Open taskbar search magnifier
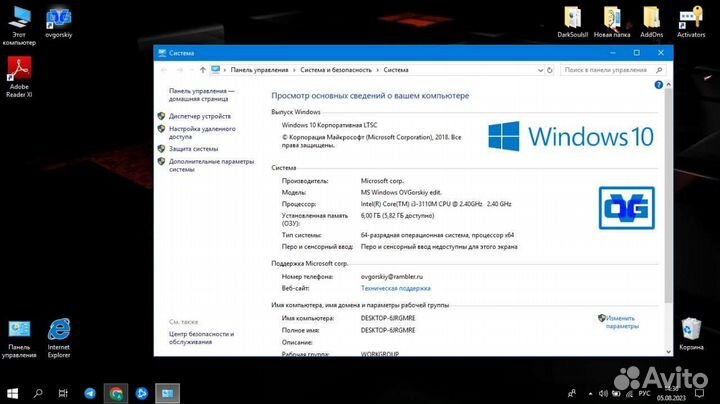The image size is (720, 404). 38,393
